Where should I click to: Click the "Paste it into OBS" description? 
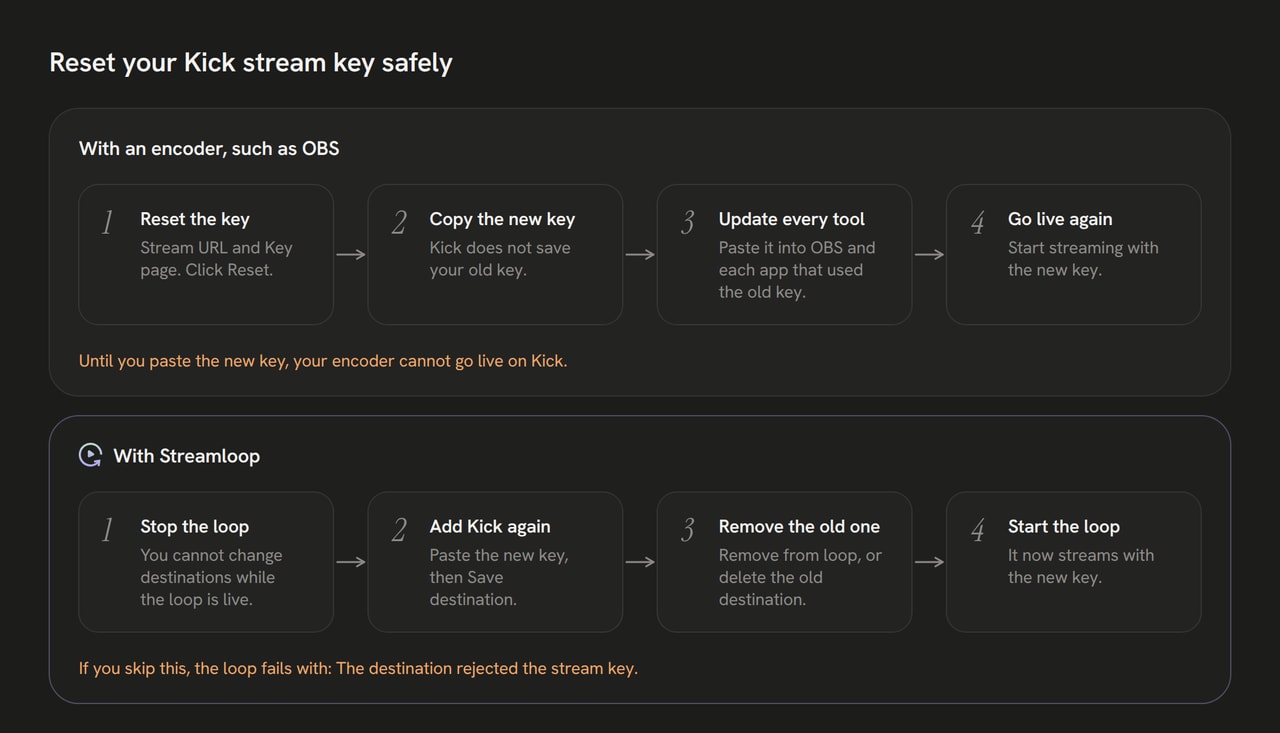coord(797,270)
